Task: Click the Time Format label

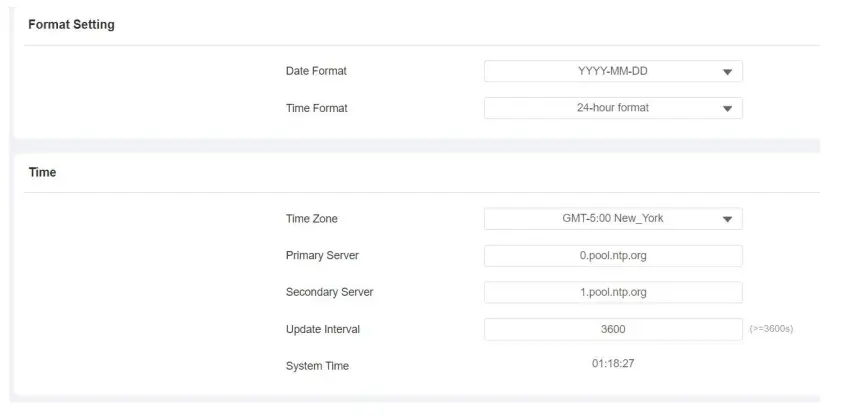Action: tap(316, 108)
